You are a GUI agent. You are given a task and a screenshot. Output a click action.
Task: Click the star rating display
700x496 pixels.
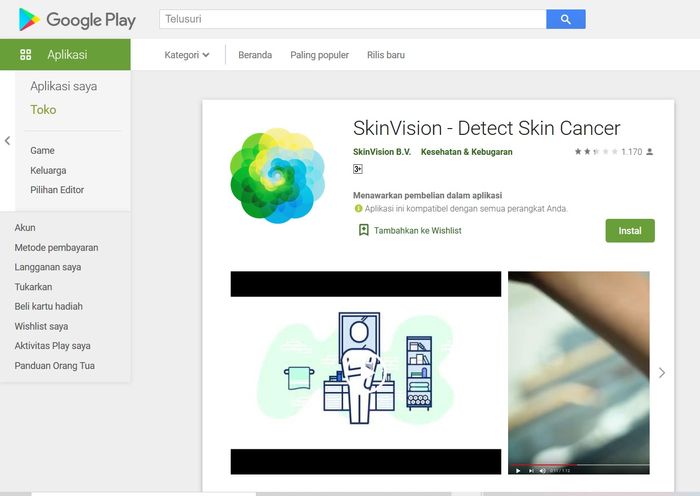click(596, 152)
